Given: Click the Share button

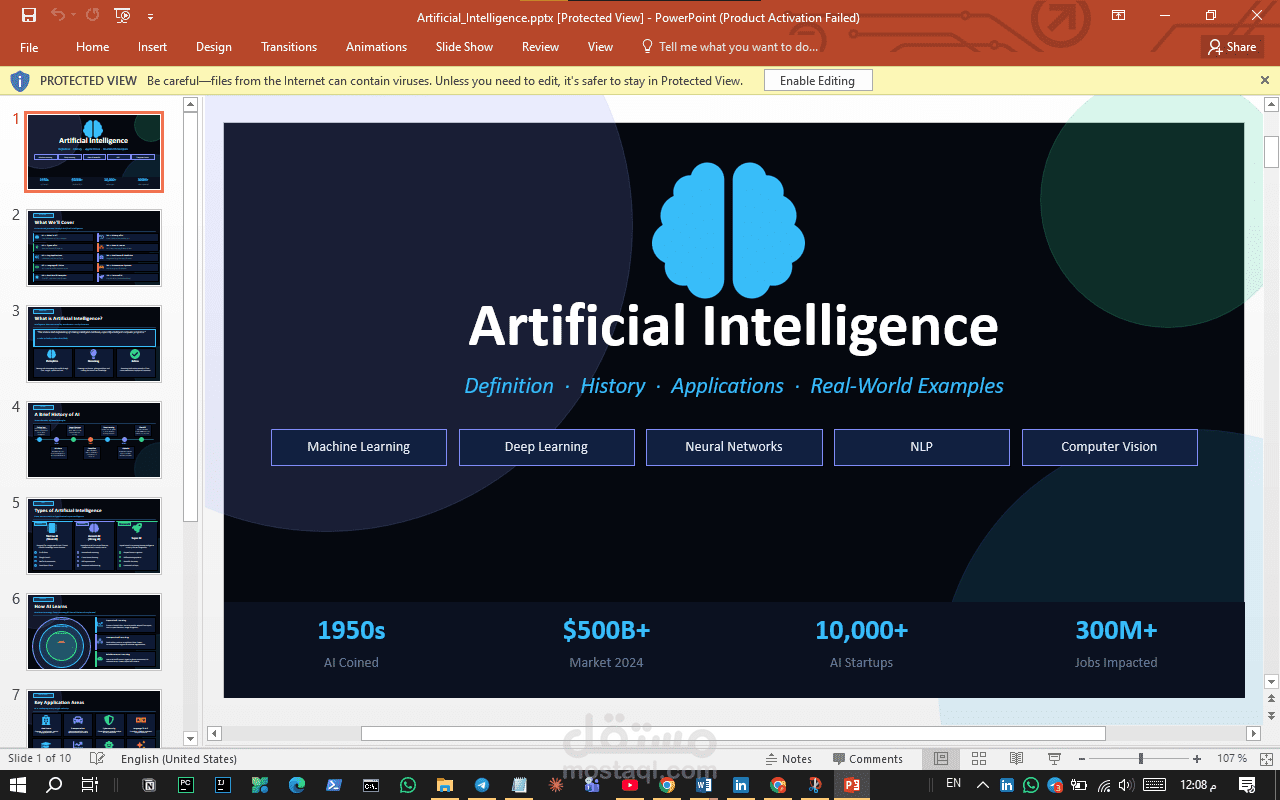Looking at the screenshot, I should pos(1231,47).
